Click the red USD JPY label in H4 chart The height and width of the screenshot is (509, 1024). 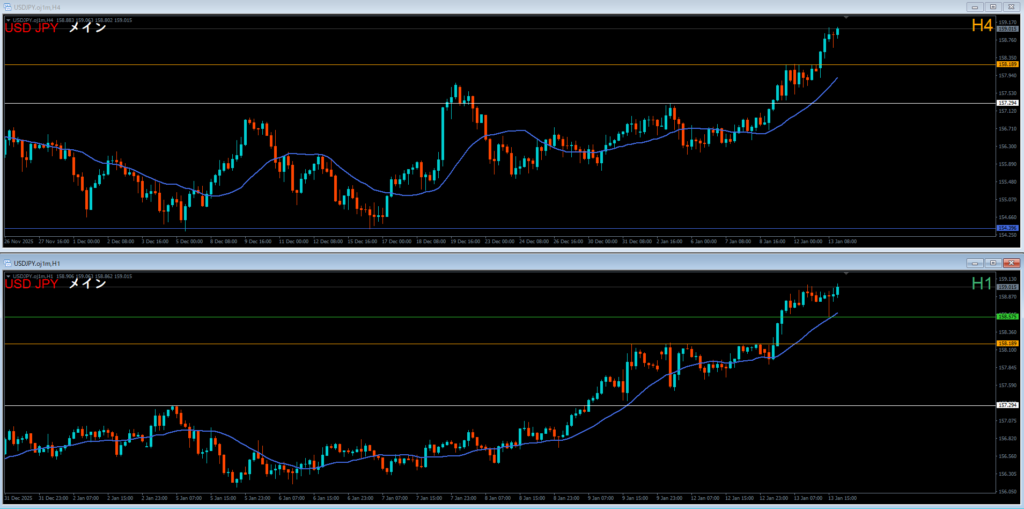(31, 28)
